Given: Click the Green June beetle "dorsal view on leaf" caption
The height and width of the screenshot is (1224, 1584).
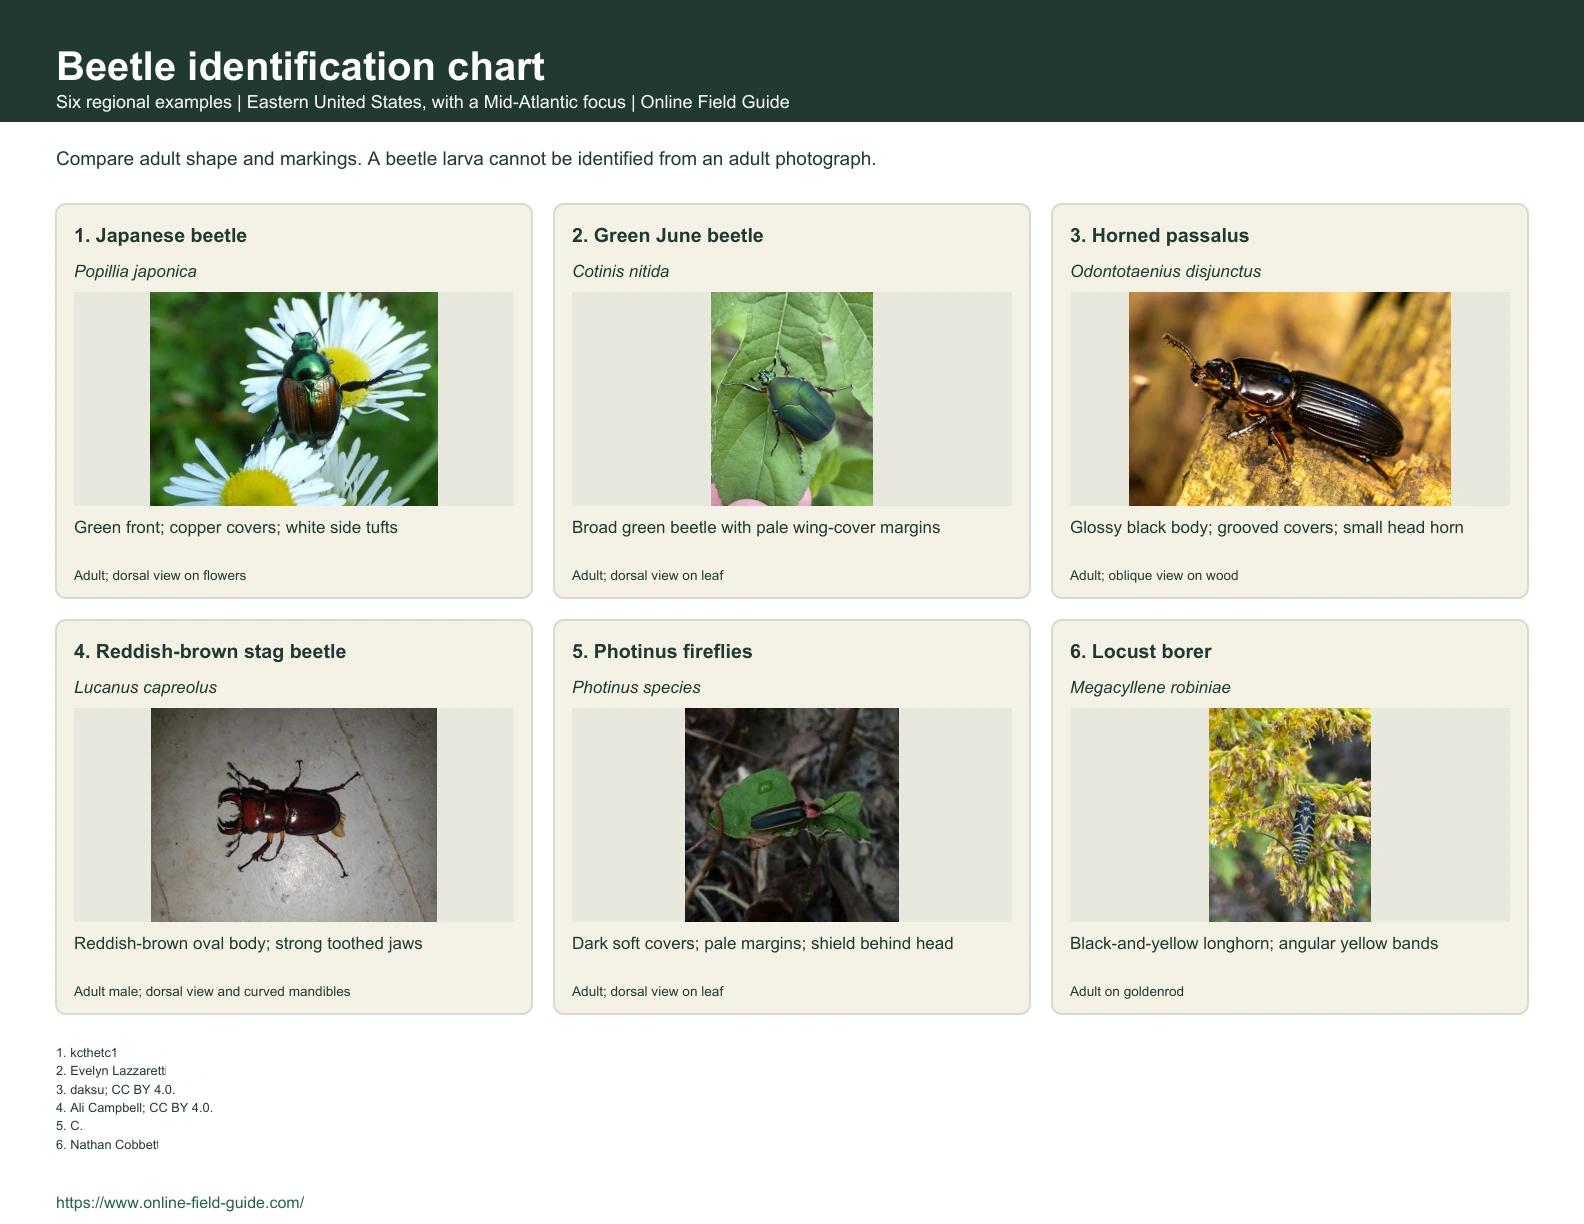Looking at the screenshot, I should (647, 575).
